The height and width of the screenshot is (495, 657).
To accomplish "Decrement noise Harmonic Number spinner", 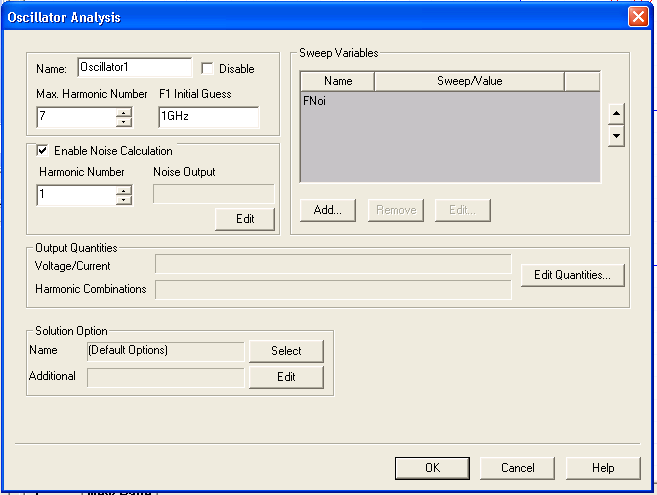I will (124, 200).
